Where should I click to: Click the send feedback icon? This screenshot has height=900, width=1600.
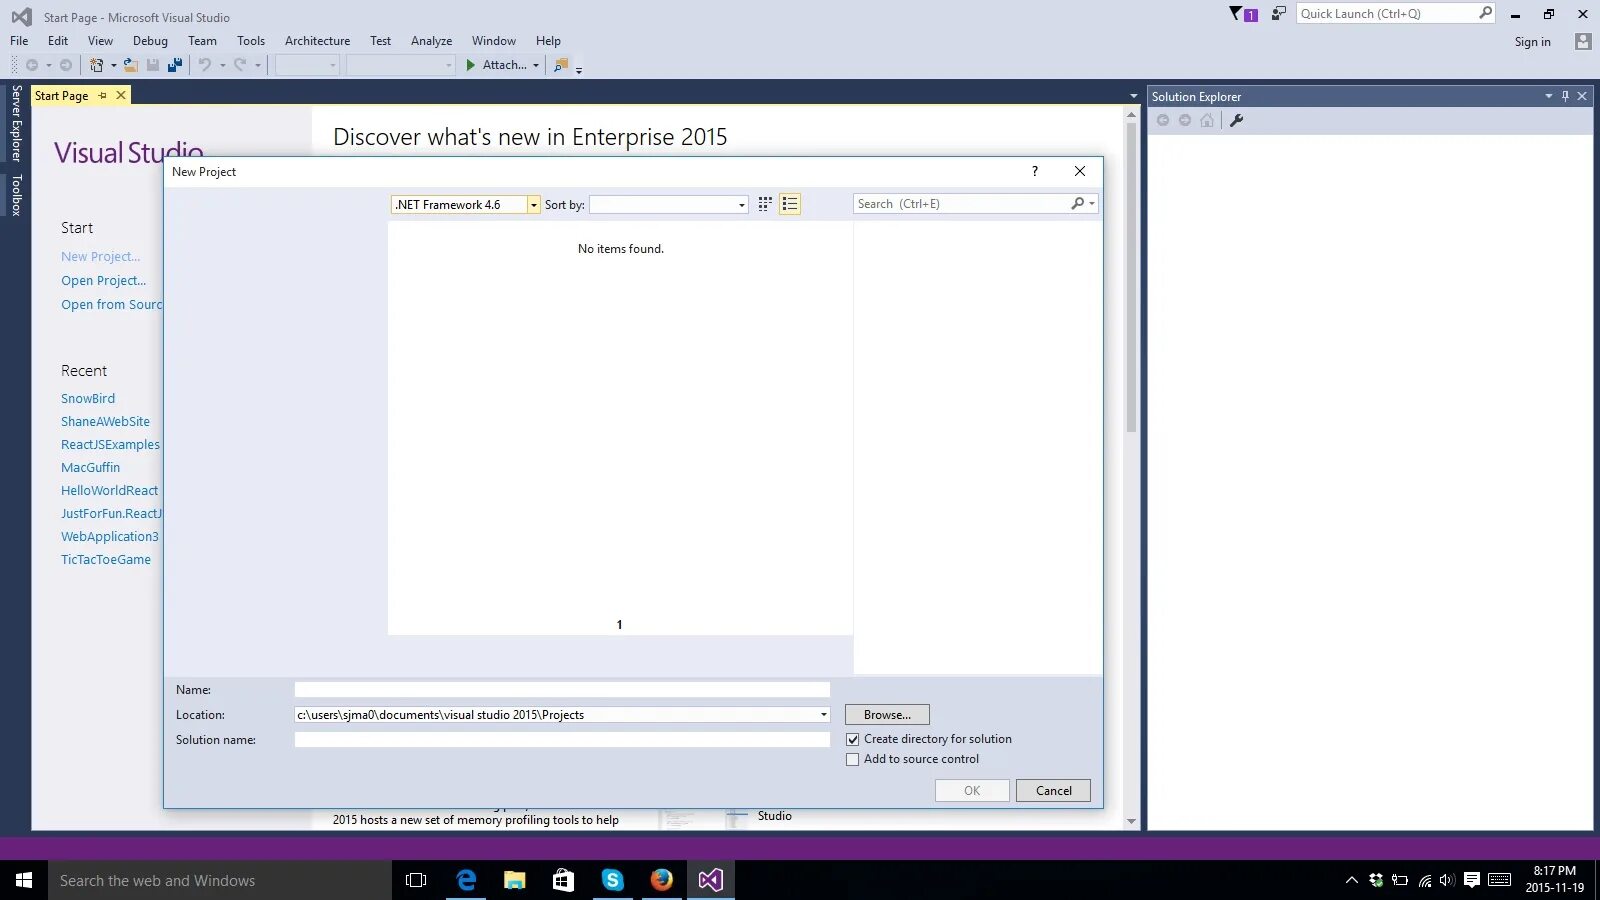(1278, 13)
